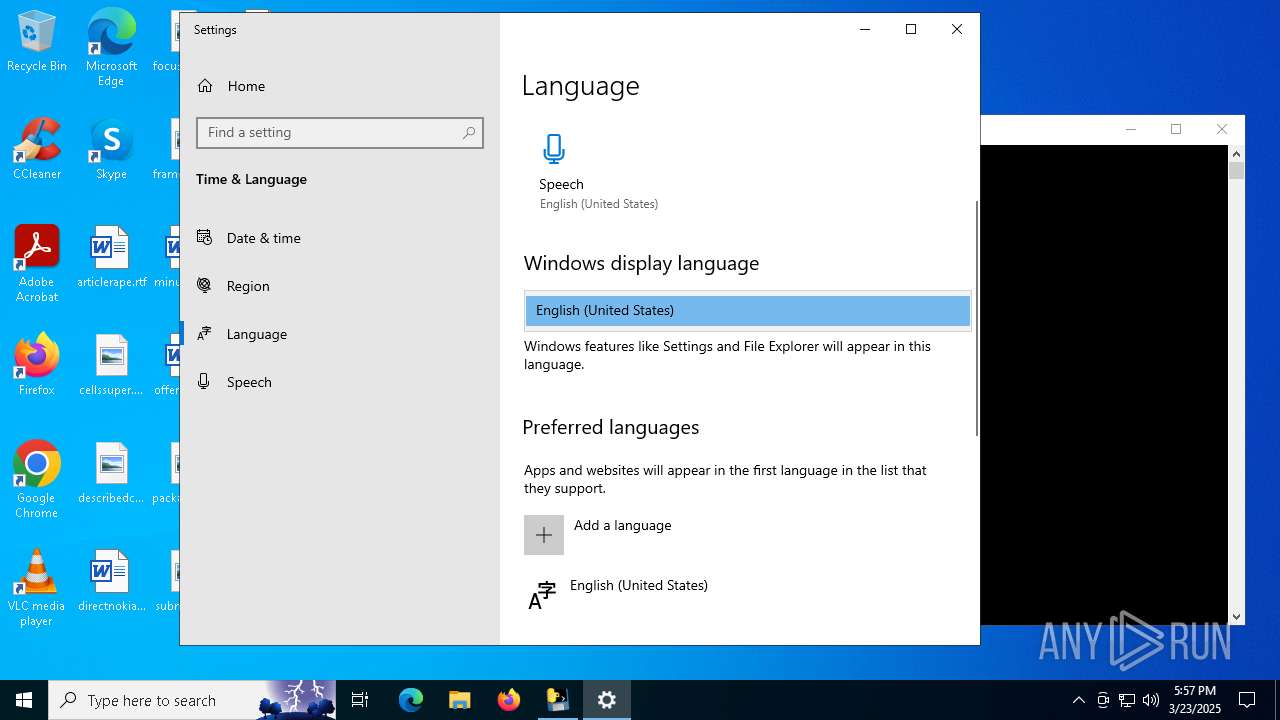Image resolution: width=1280 pixels, height=720 pixels.
Task: Go to Settings Home
Action: click(340, 86)
